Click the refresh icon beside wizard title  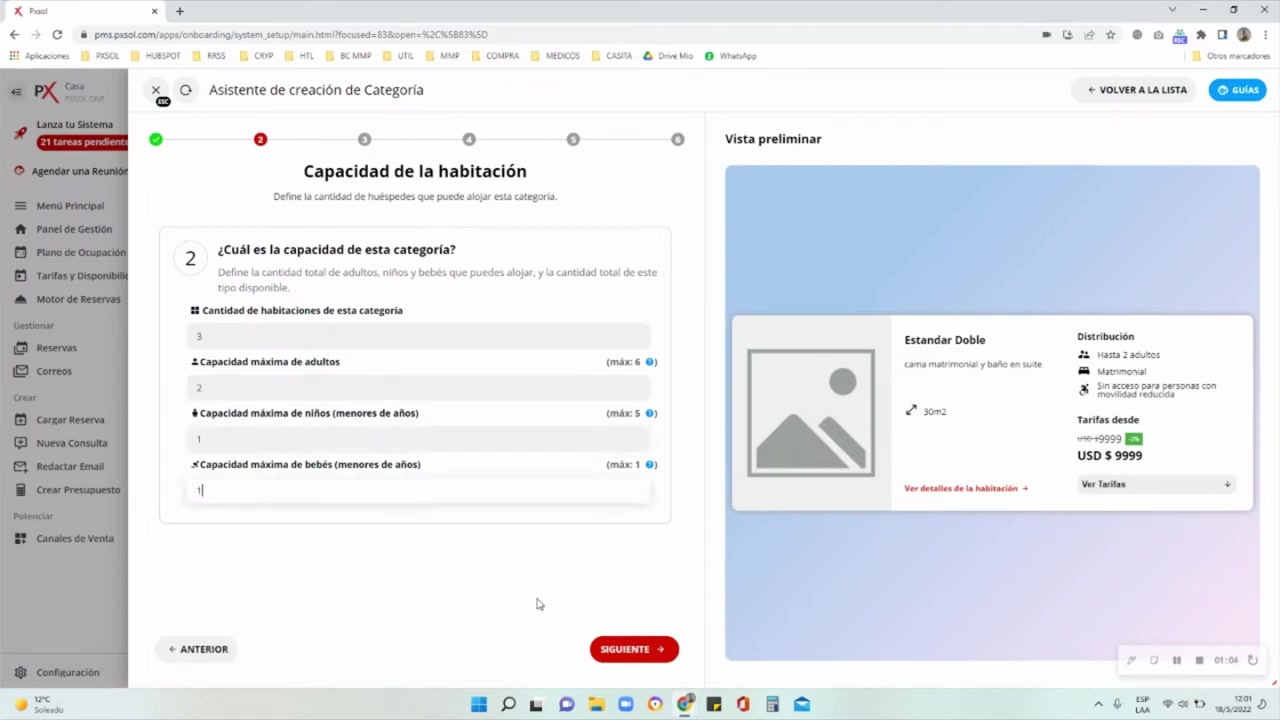pos(185,90)
